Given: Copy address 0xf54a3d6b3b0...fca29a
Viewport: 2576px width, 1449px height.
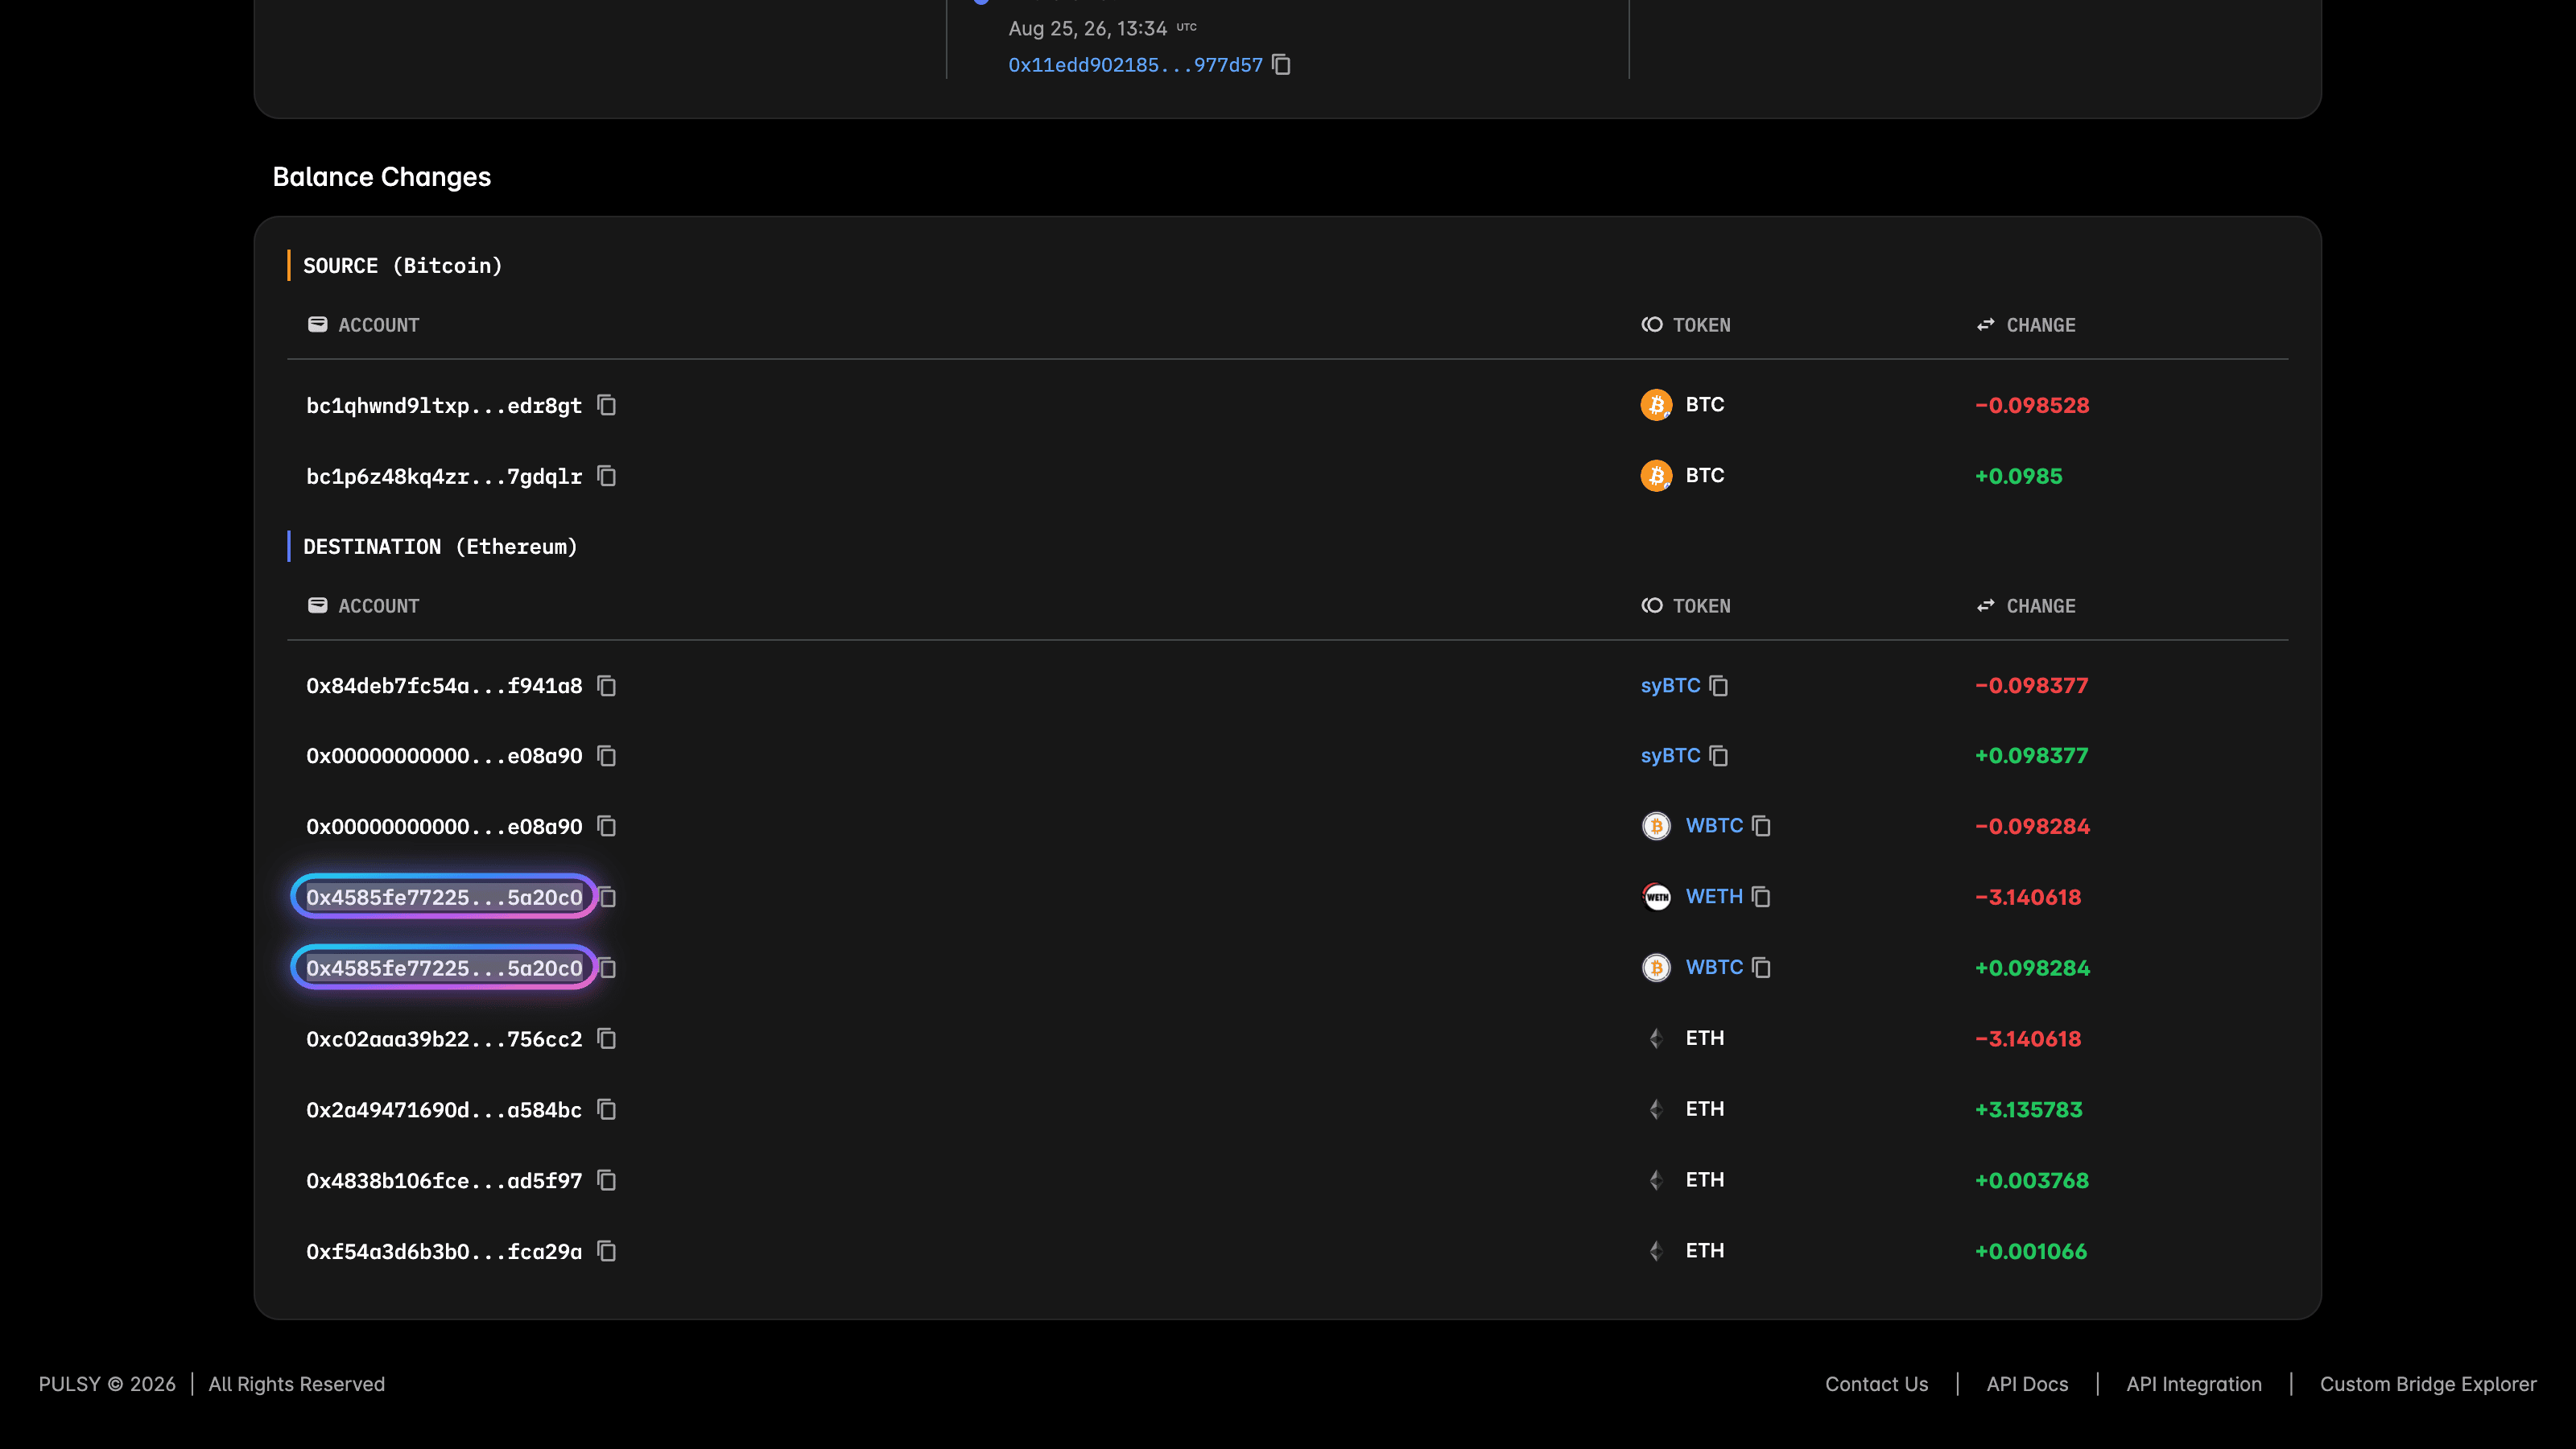Looking at the screenshot, I should [606, 1251].
